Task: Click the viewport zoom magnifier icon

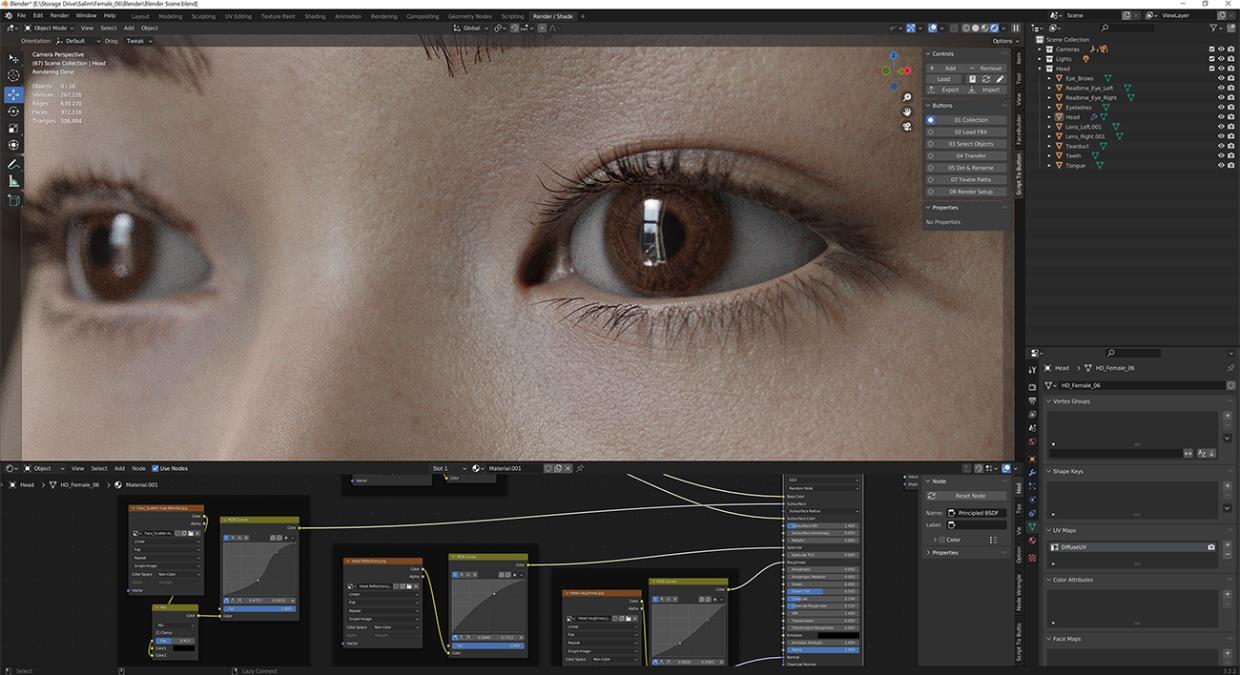Action: click(907, 98)
